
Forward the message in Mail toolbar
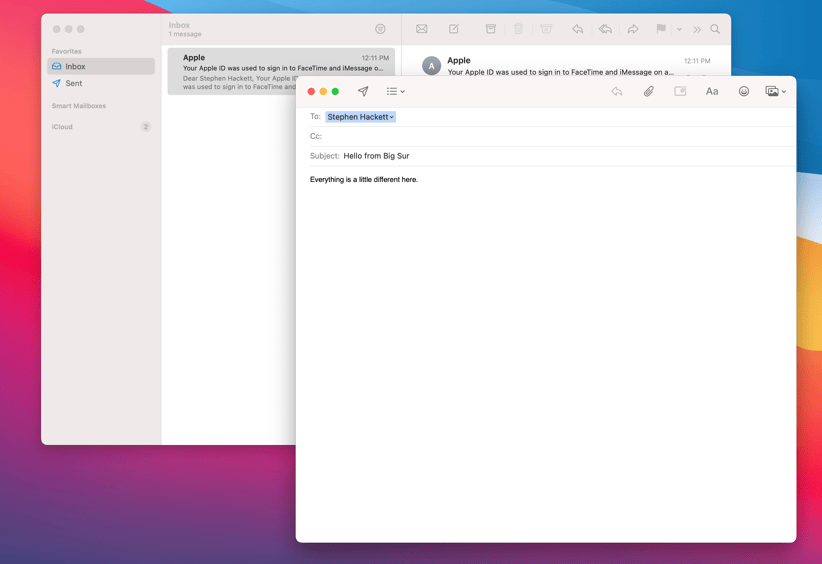click(x=633, y=29)
